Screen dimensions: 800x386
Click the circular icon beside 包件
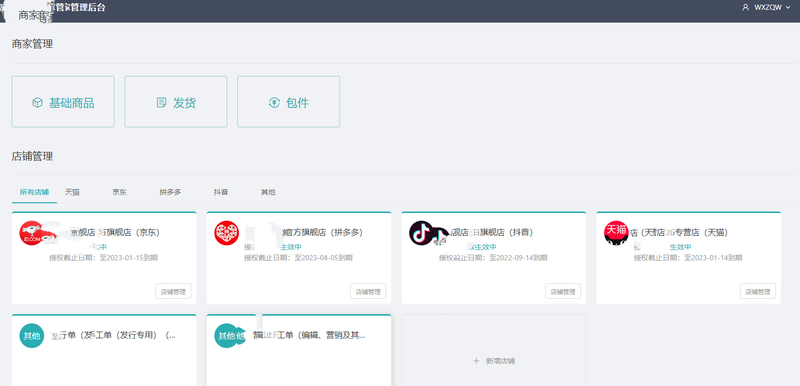(x=274, y=103)
